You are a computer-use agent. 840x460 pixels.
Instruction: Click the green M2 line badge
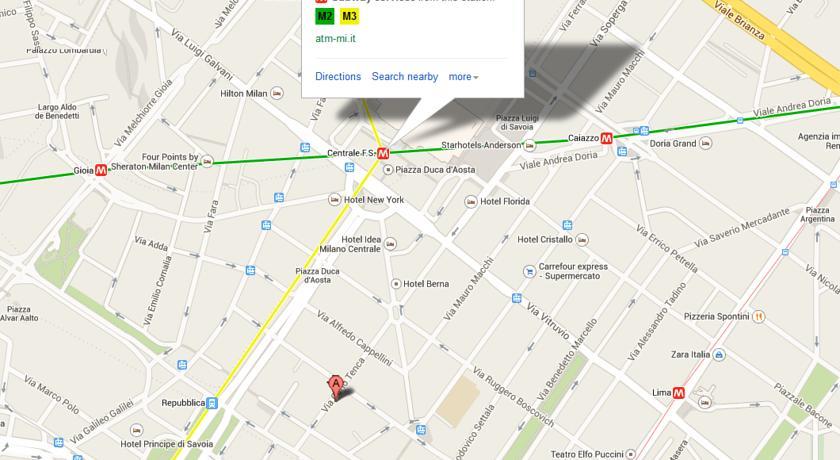coord(325,16)
